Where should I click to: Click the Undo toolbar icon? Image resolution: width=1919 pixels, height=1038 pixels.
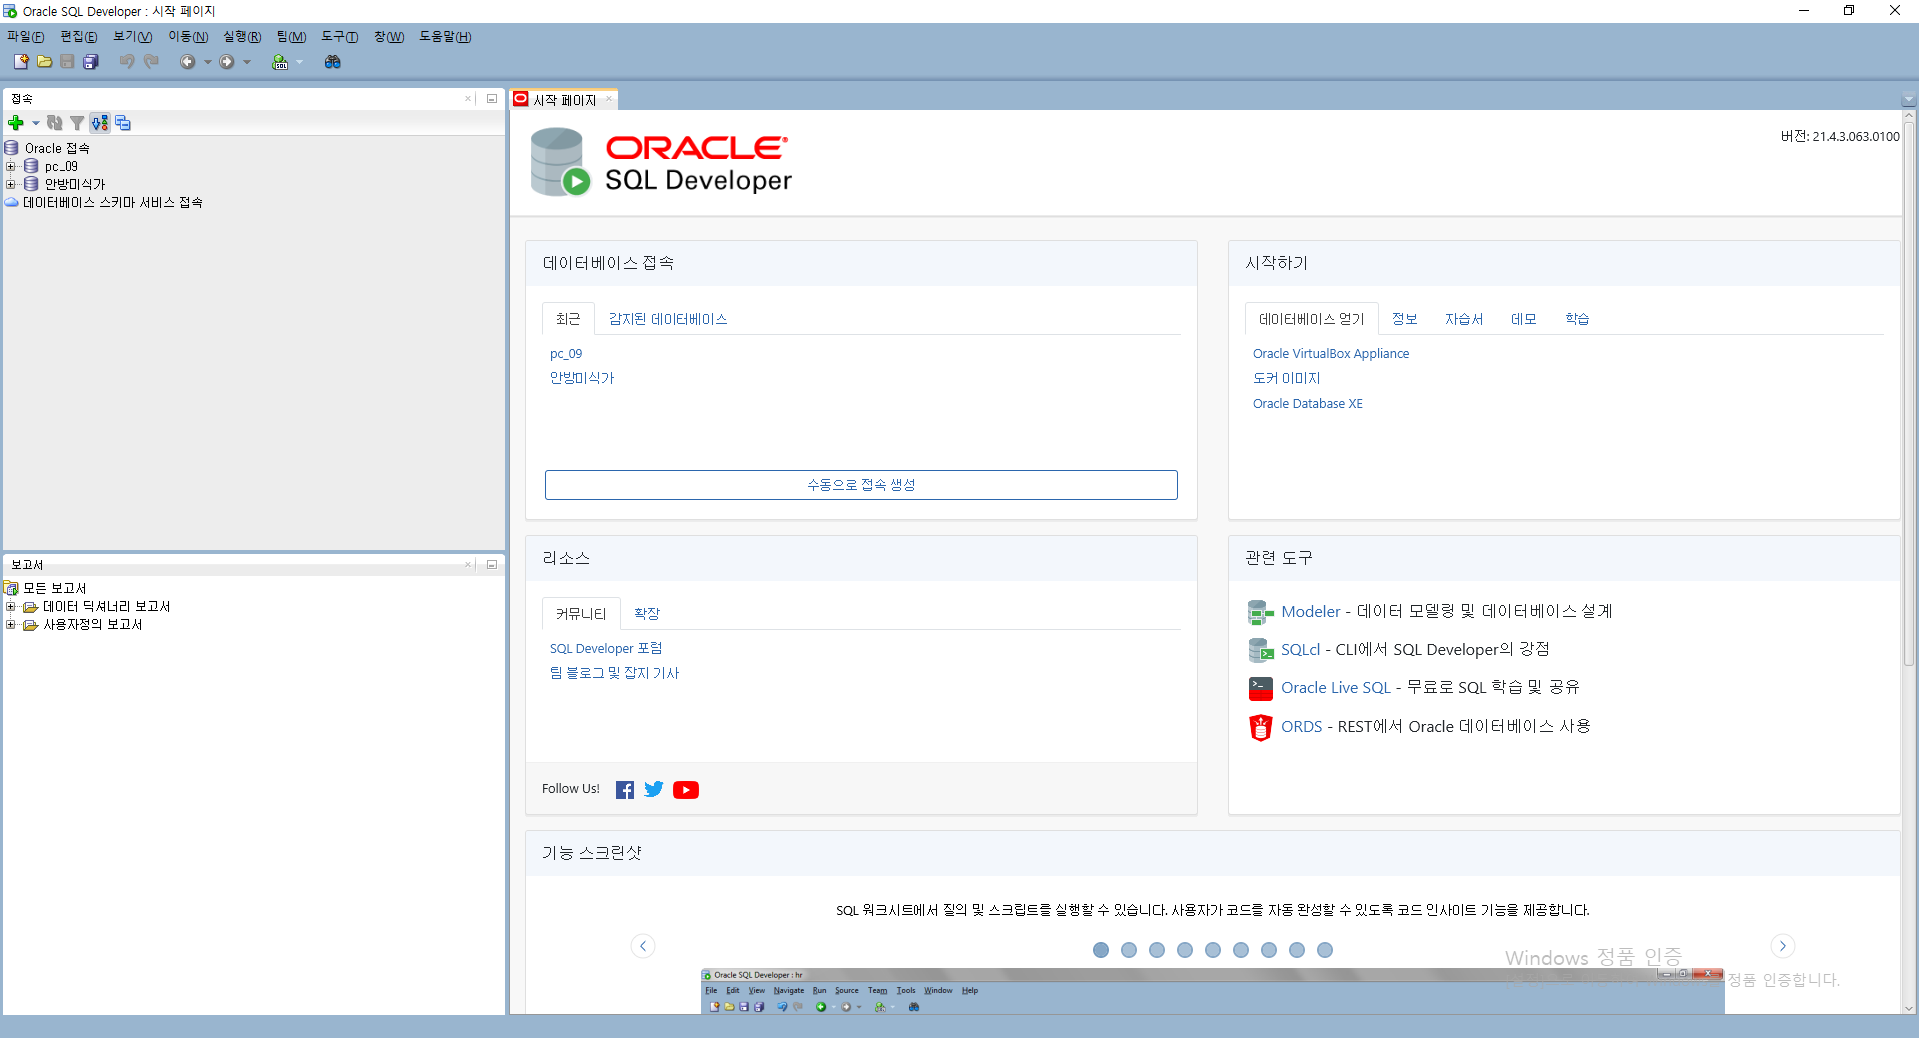(127, 62)
